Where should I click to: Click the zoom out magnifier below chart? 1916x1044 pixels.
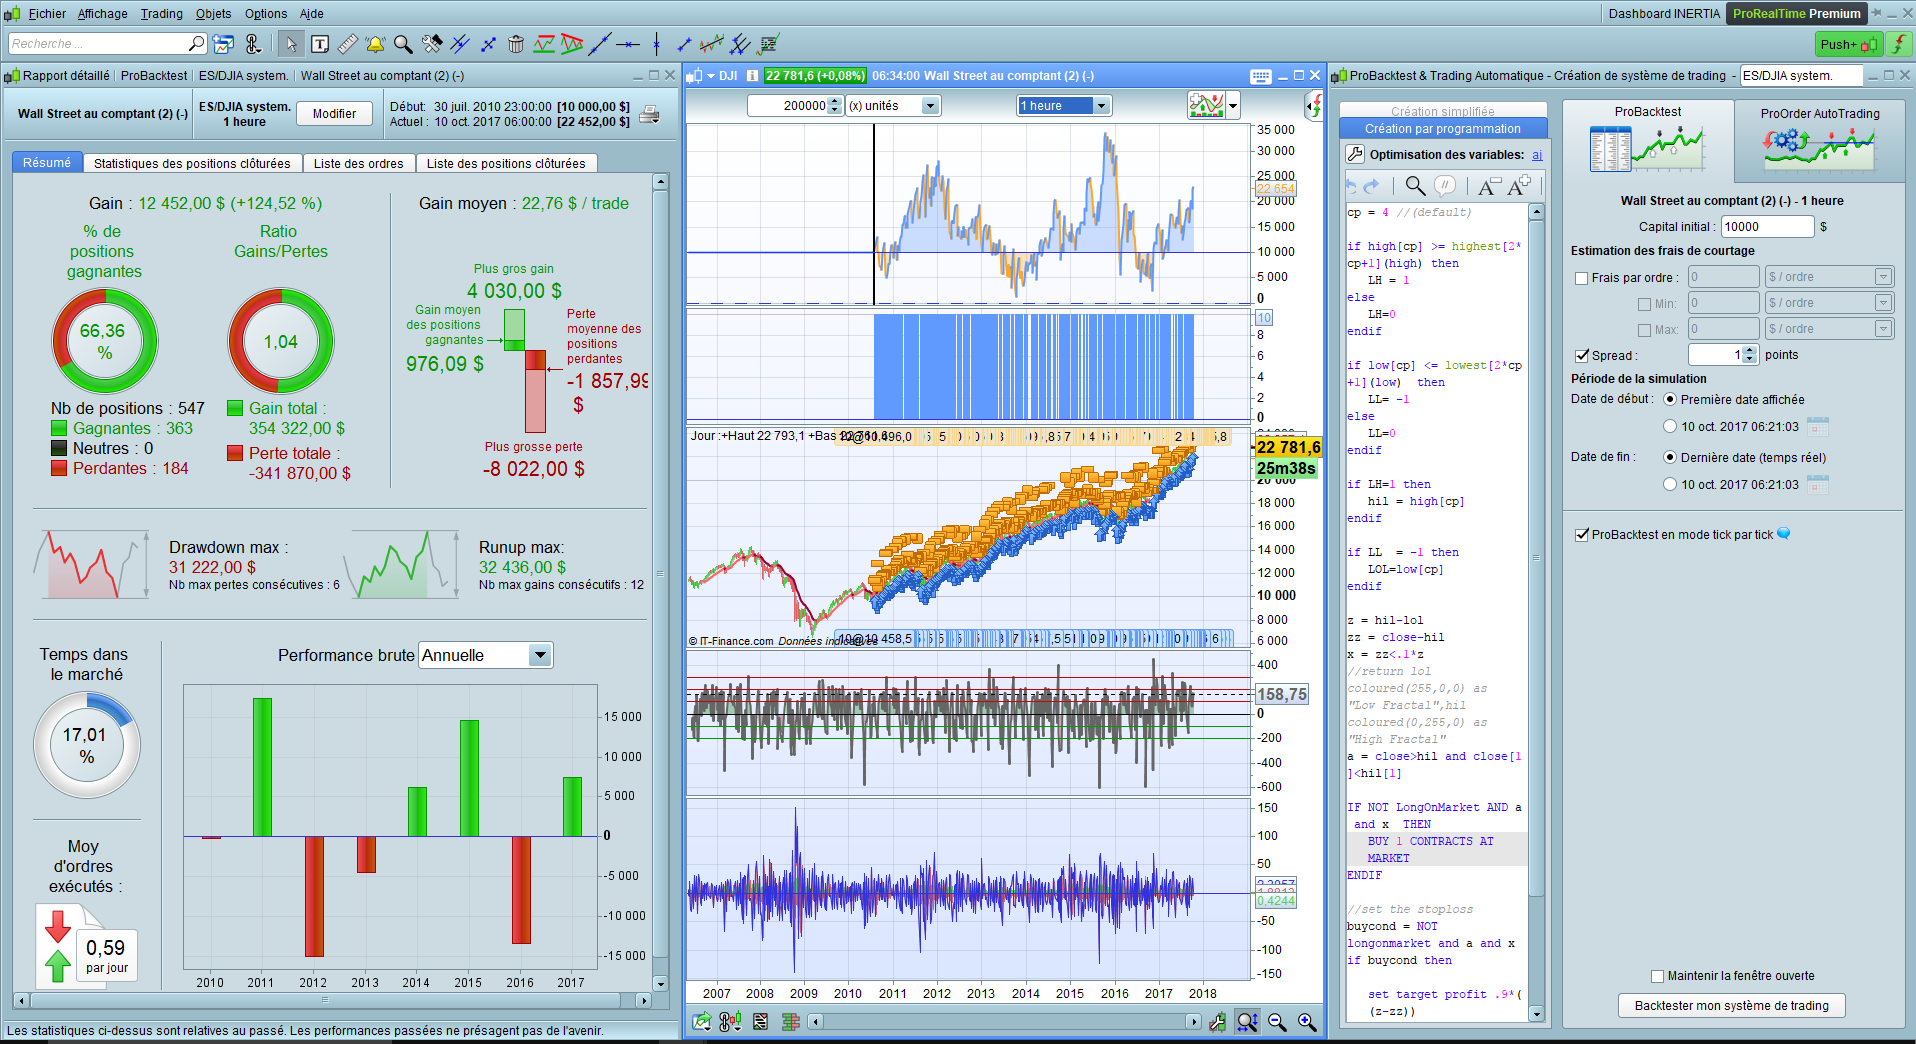(x=1277, y=1021)
